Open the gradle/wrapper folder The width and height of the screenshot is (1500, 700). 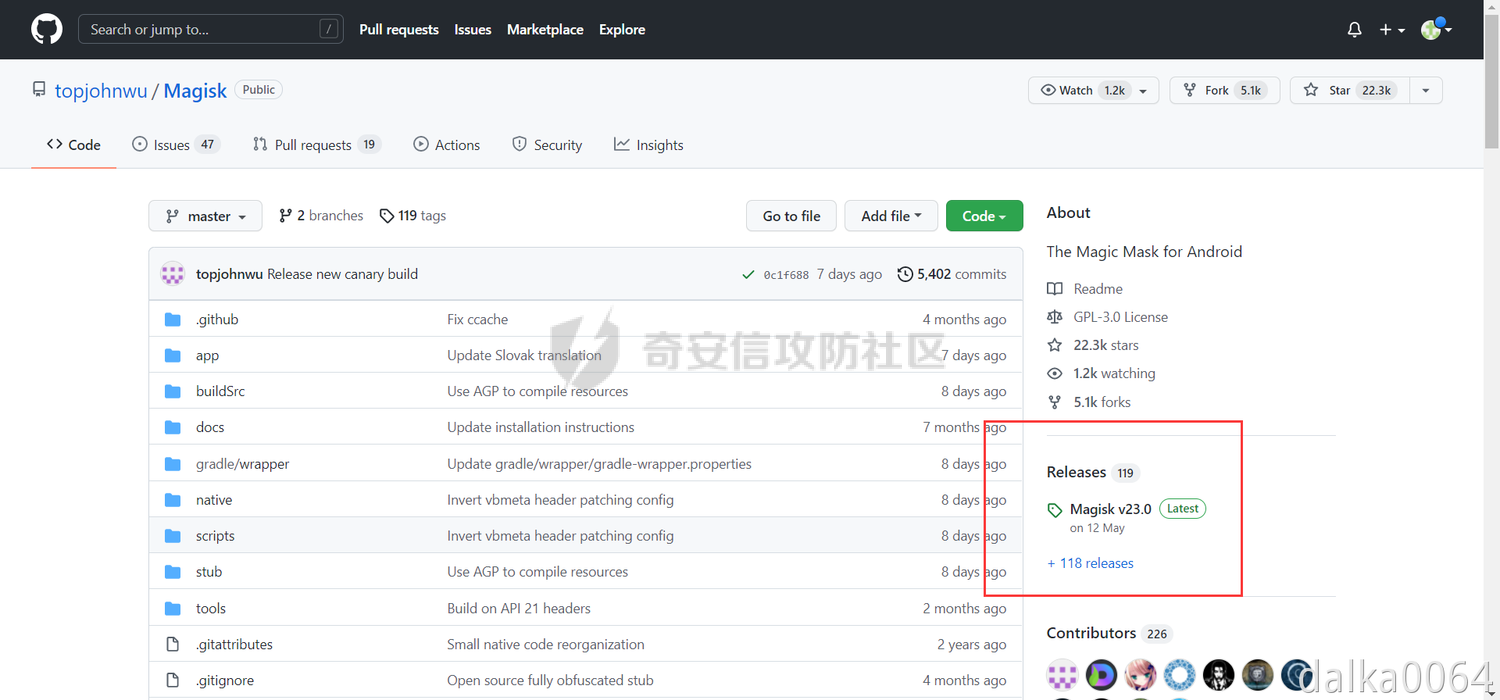[242, 464]
